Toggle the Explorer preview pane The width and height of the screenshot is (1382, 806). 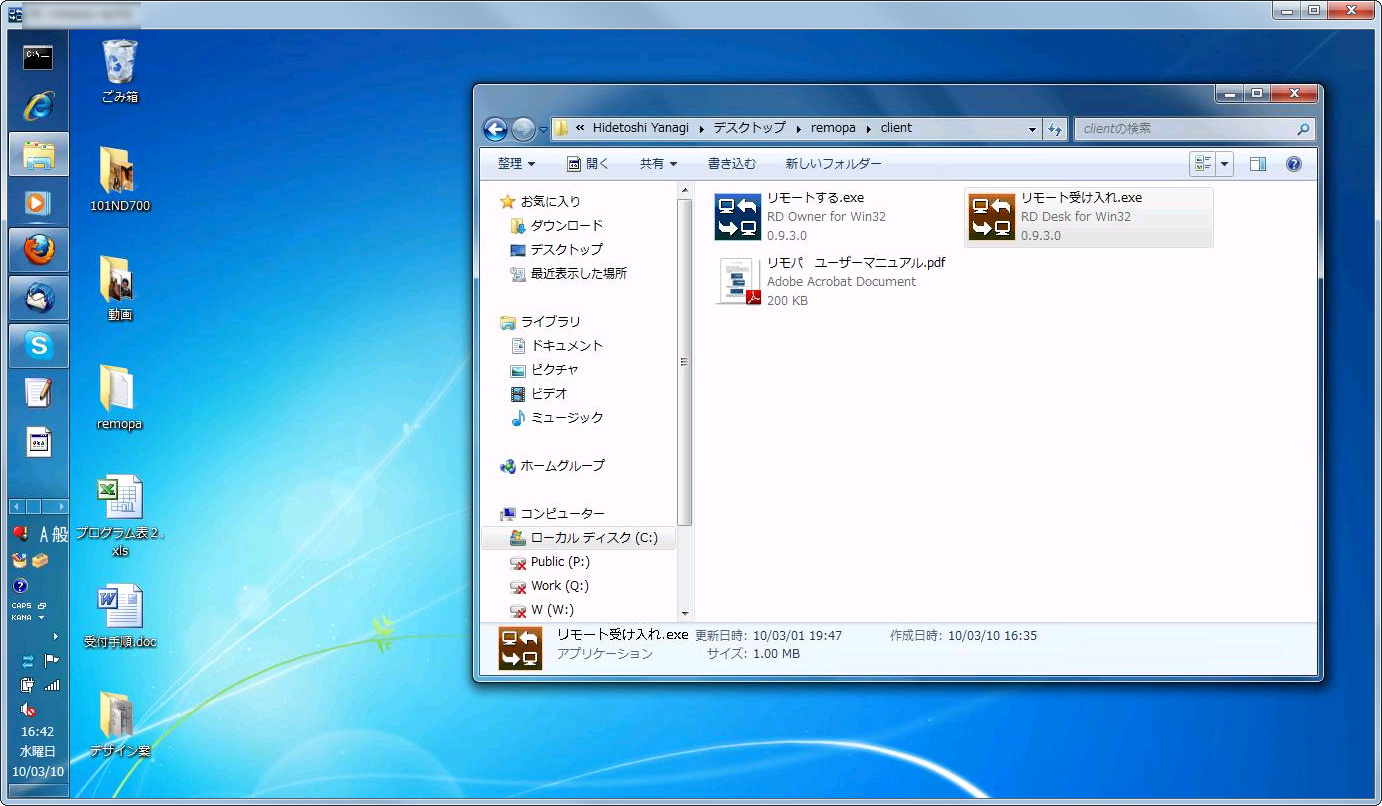click(1258, 164)
